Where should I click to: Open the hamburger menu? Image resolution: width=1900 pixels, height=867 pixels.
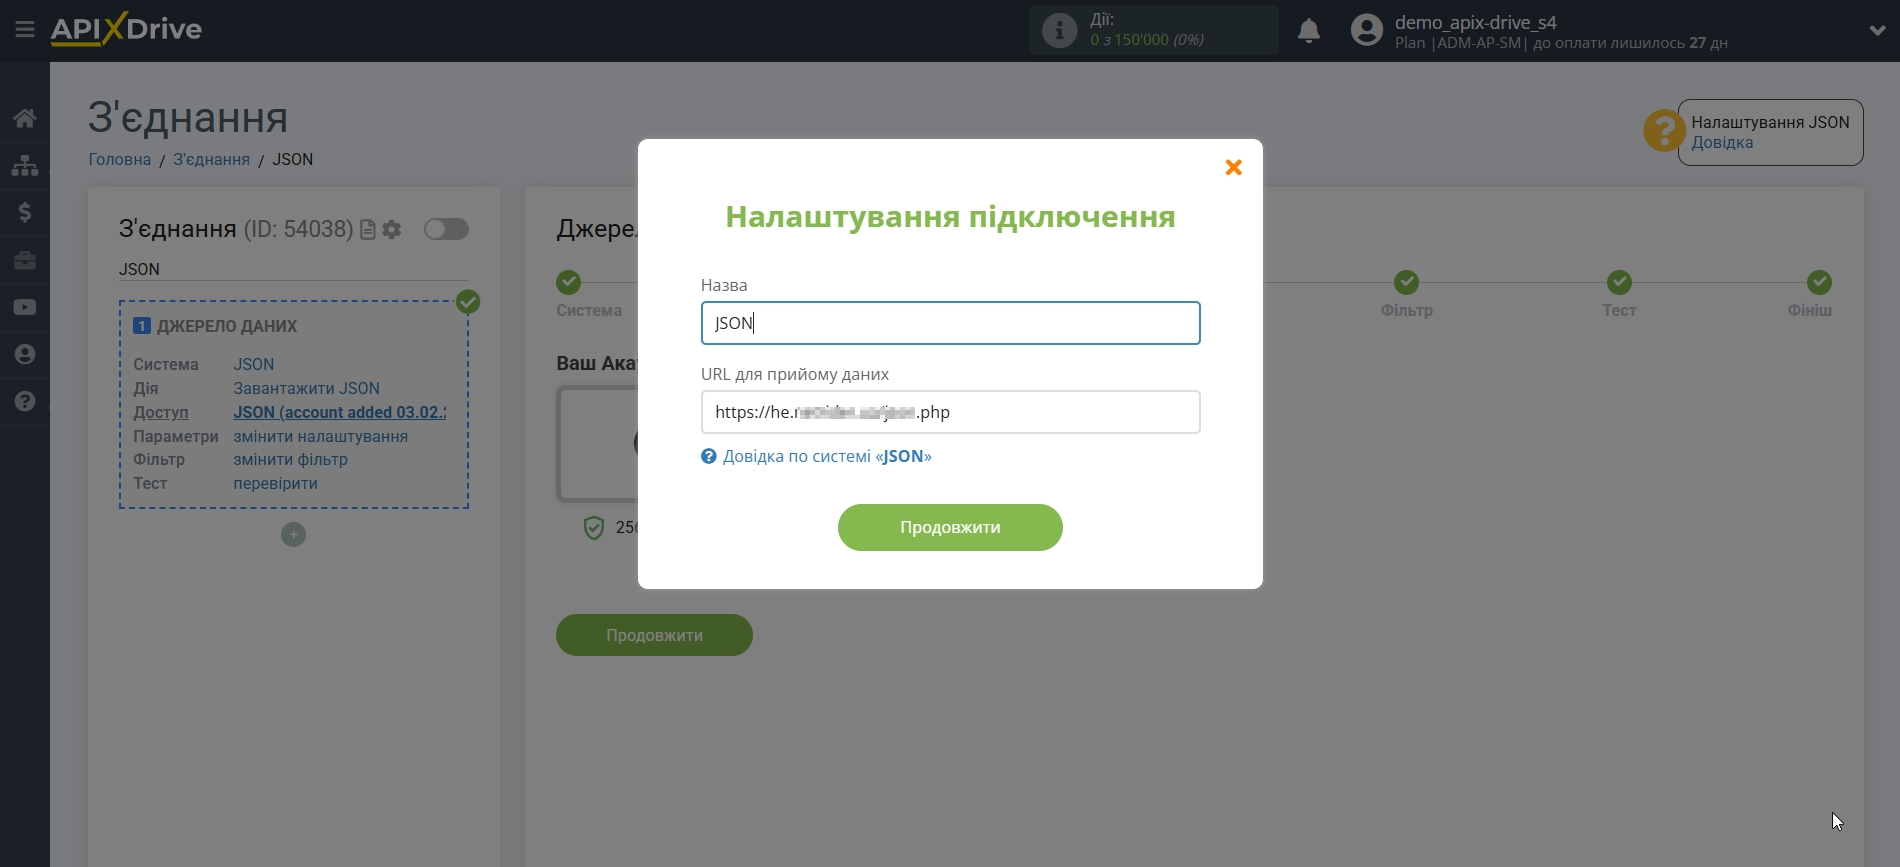25,30
